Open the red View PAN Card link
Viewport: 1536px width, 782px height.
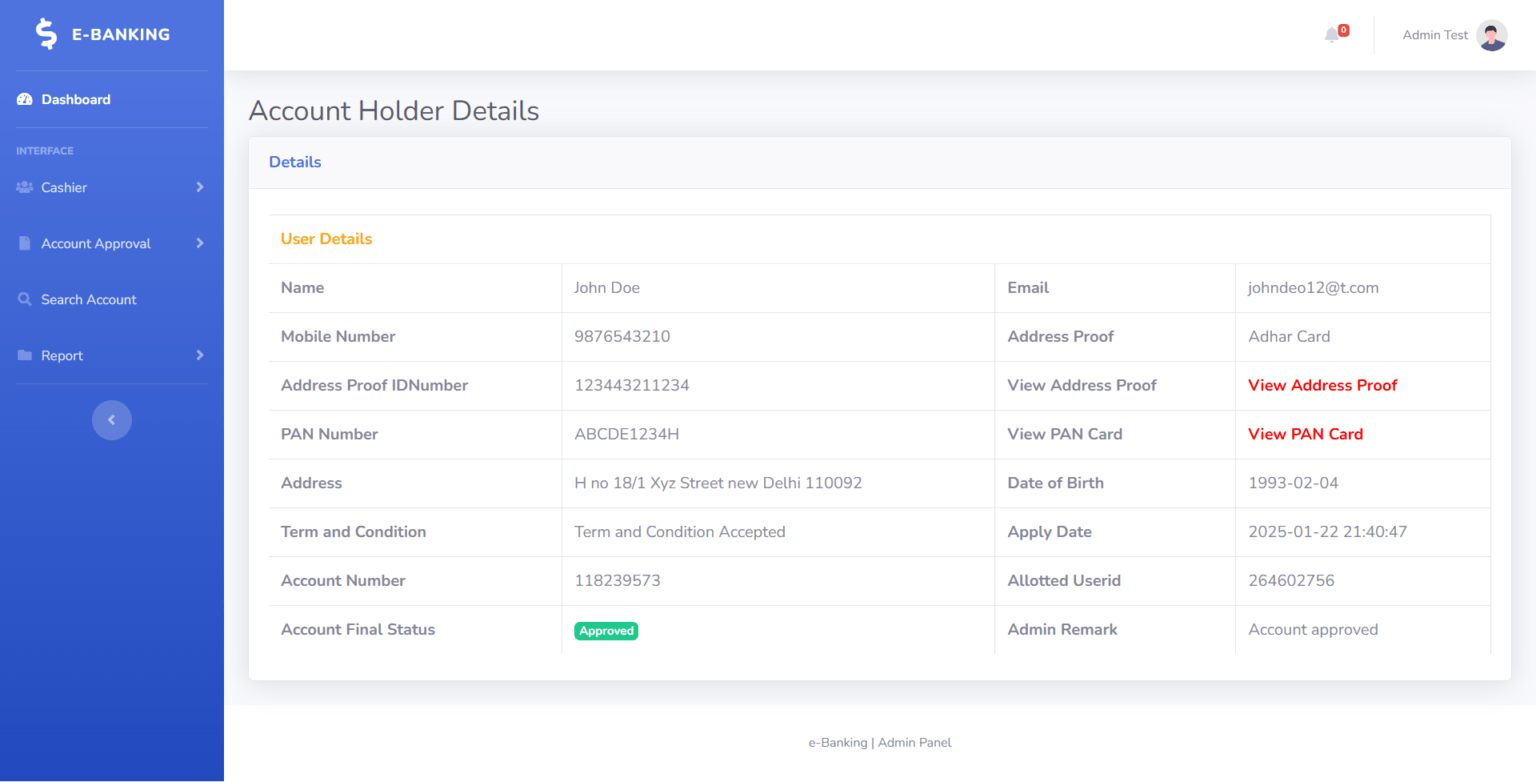pos(1305,435)
